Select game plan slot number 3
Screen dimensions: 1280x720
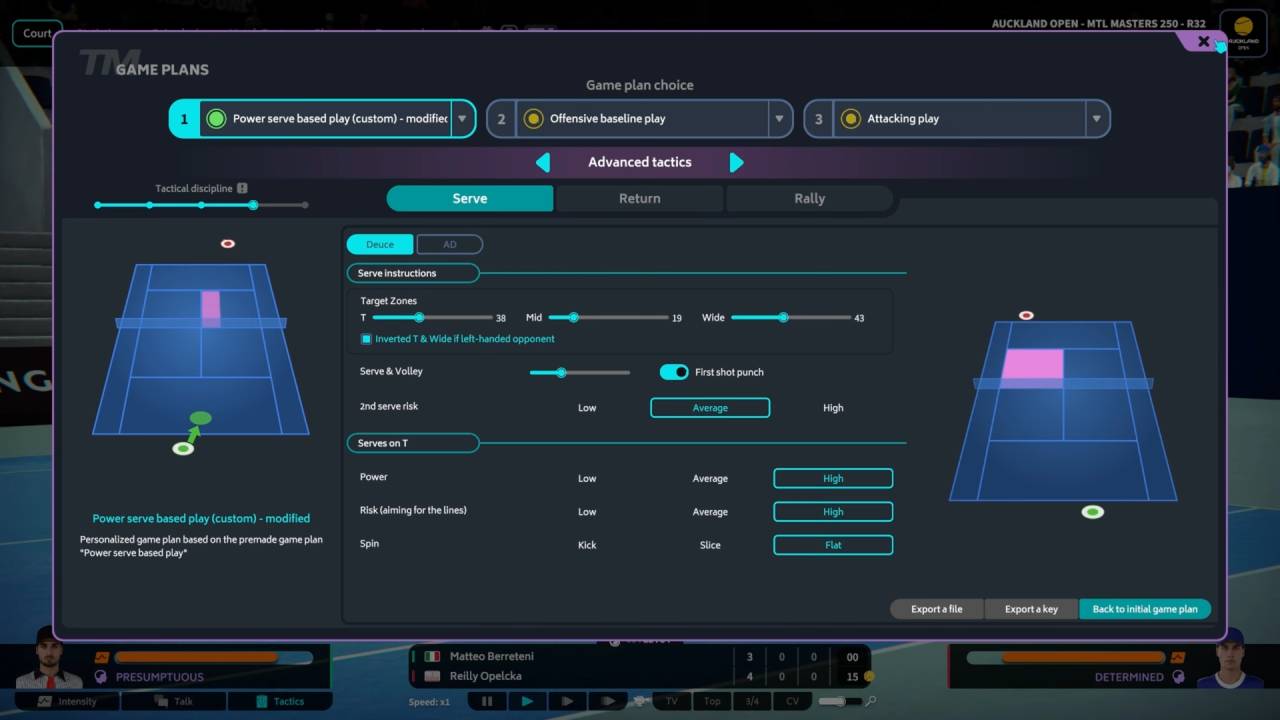point(819,118)
